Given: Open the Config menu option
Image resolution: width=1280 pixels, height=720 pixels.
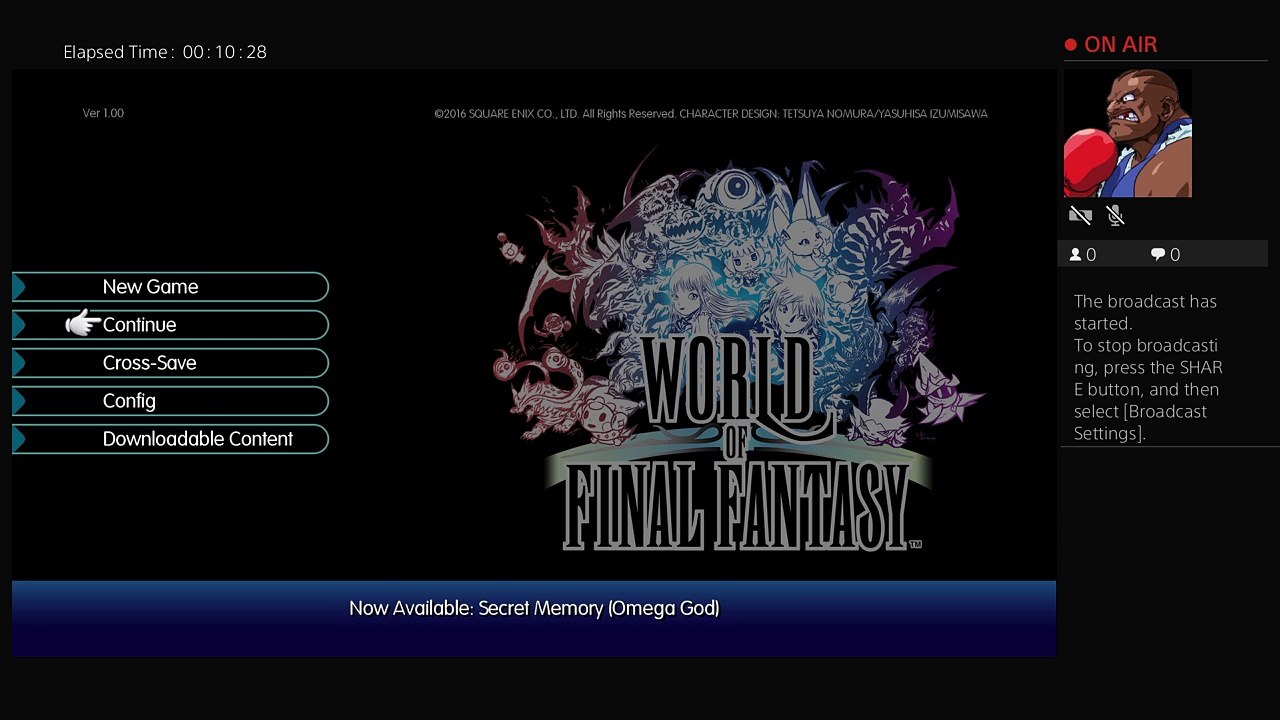Looking at the screenshot, I should pos(170,401).
